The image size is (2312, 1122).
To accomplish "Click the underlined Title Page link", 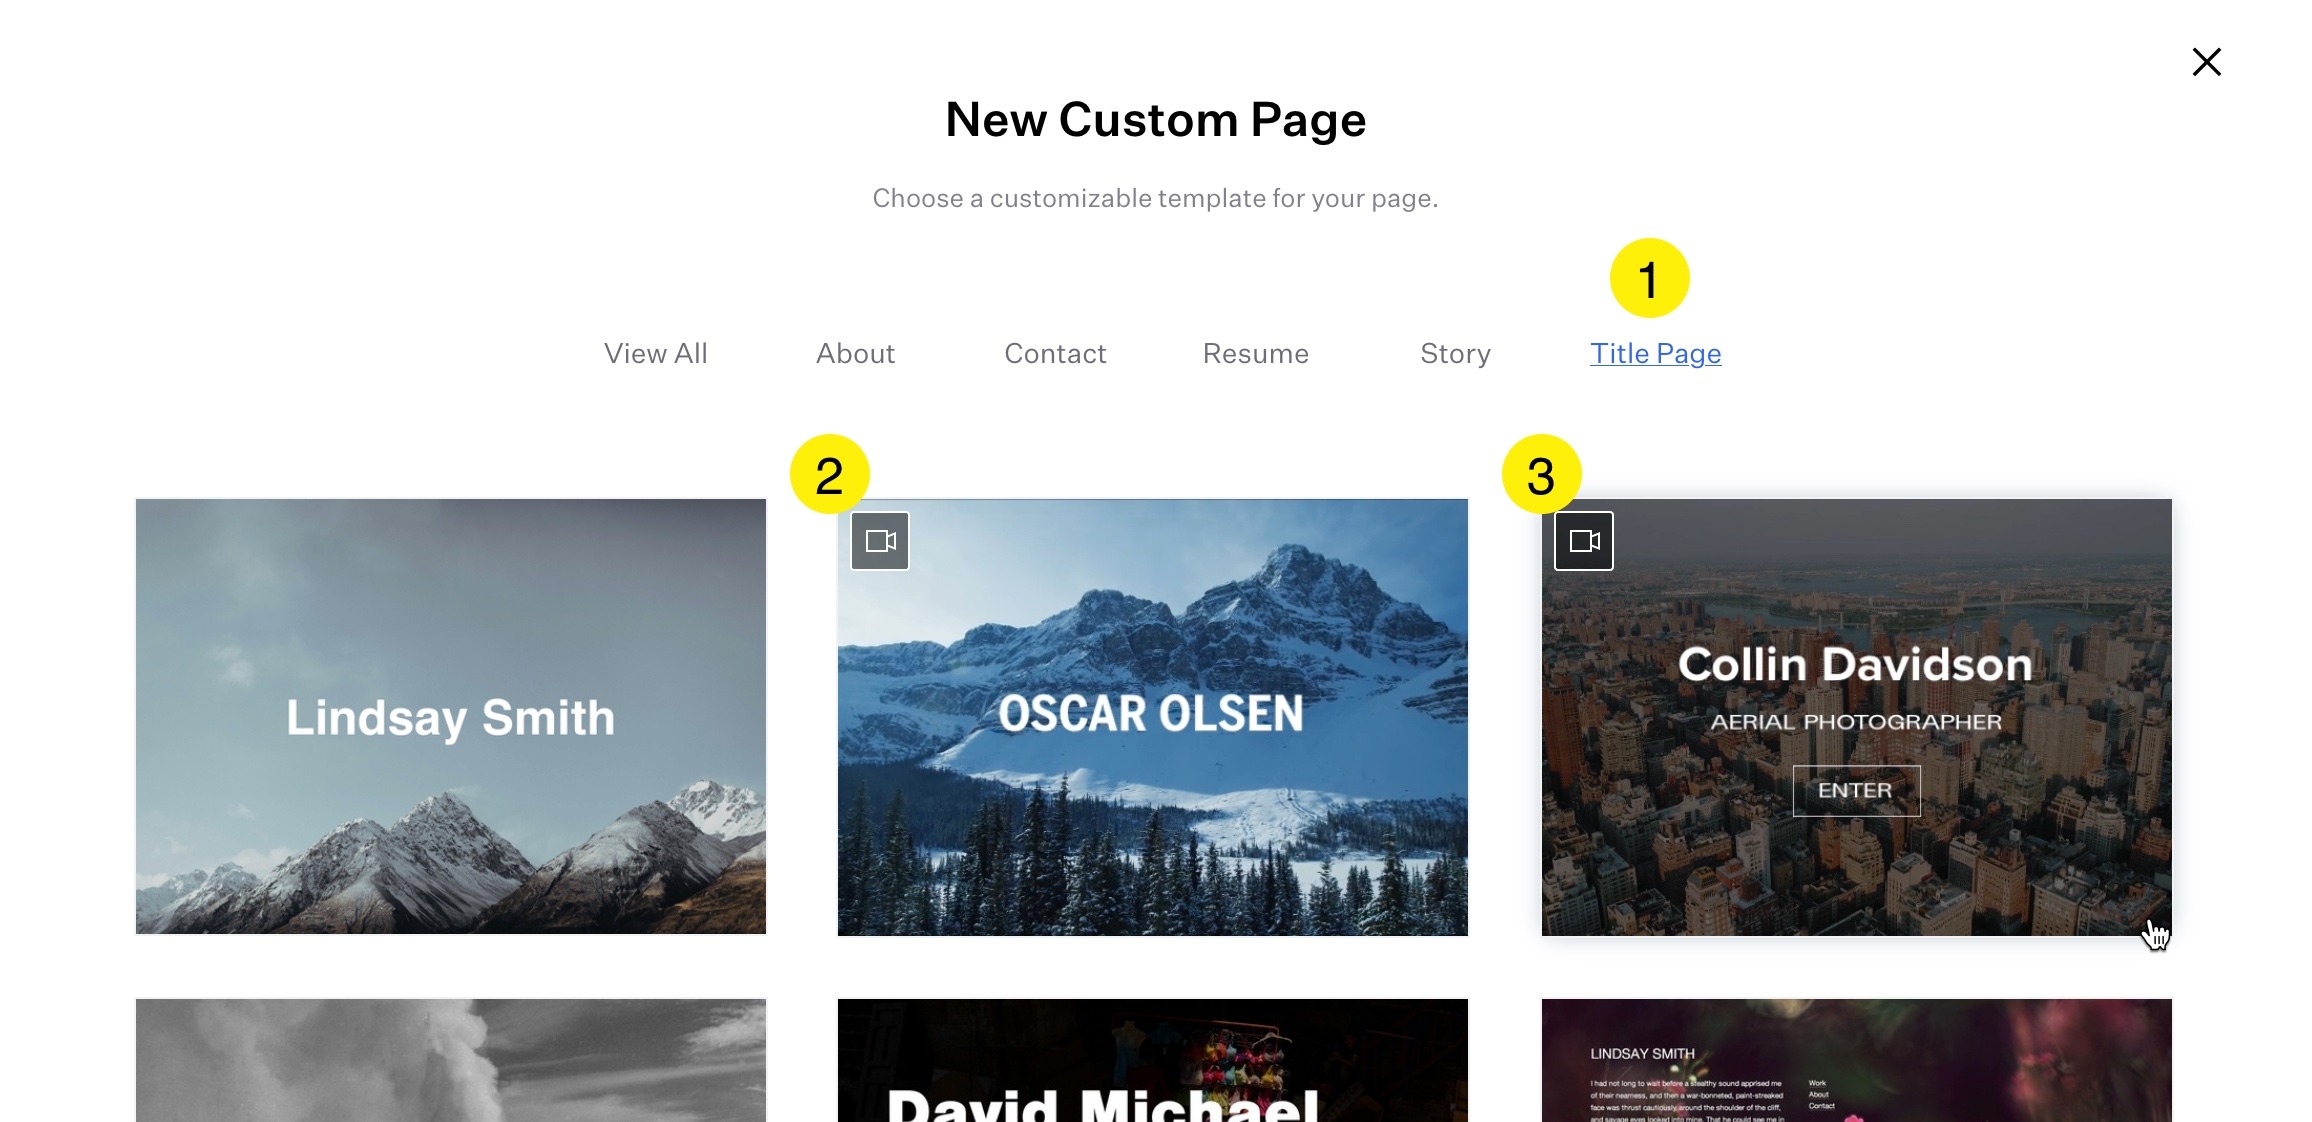I will tap(1655, 354).
